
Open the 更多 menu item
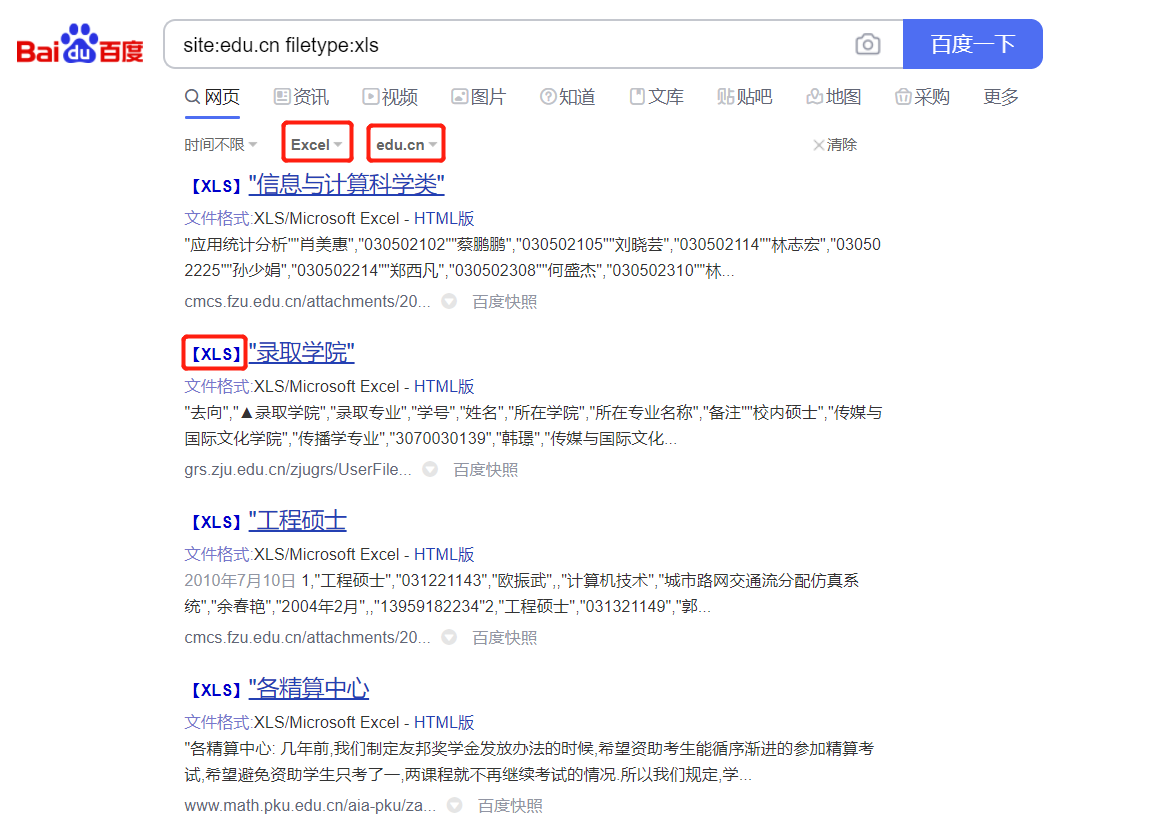coord(1001,97)
